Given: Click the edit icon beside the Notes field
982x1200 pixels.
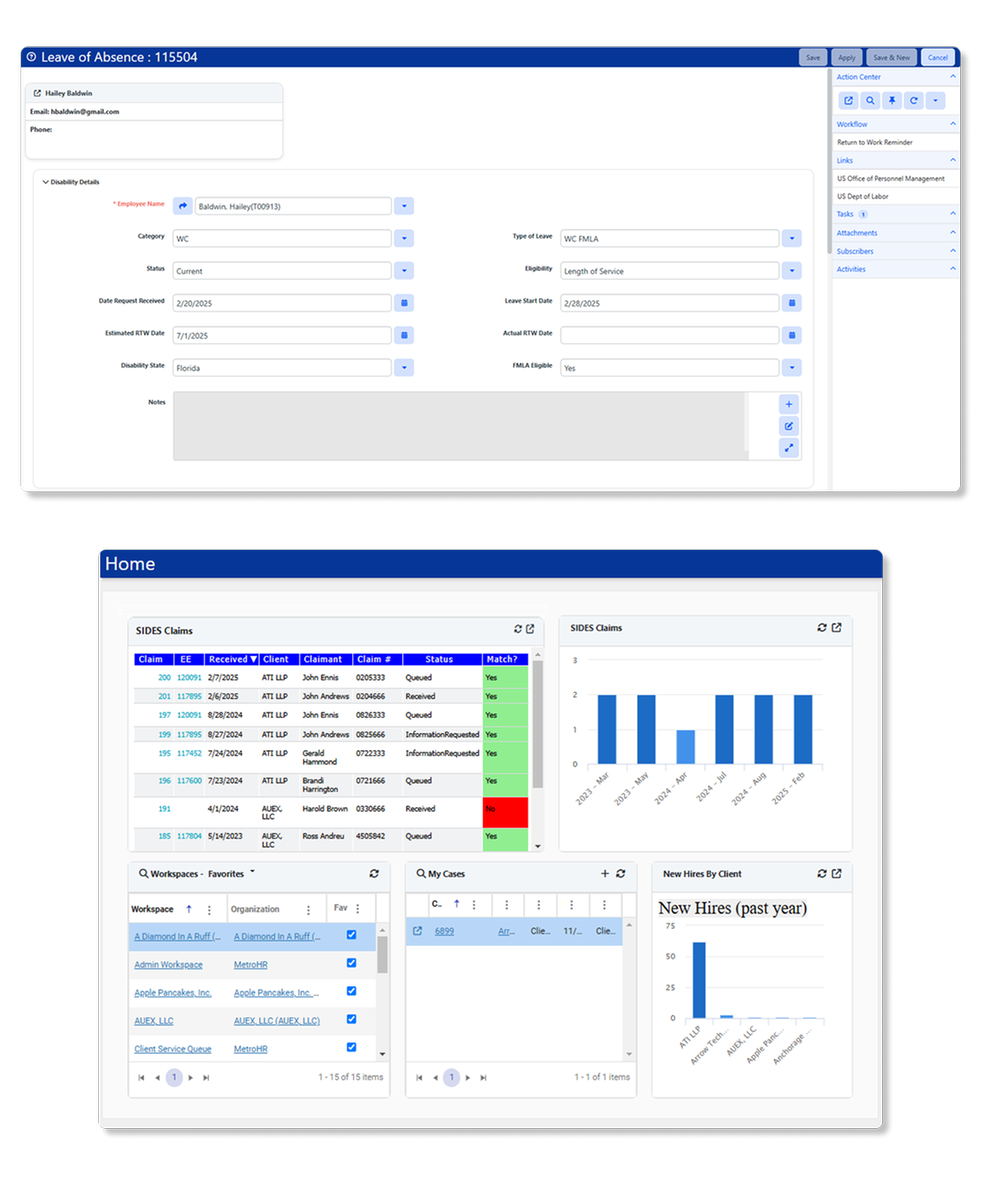Looking at the screenshot, I should 789,425.
